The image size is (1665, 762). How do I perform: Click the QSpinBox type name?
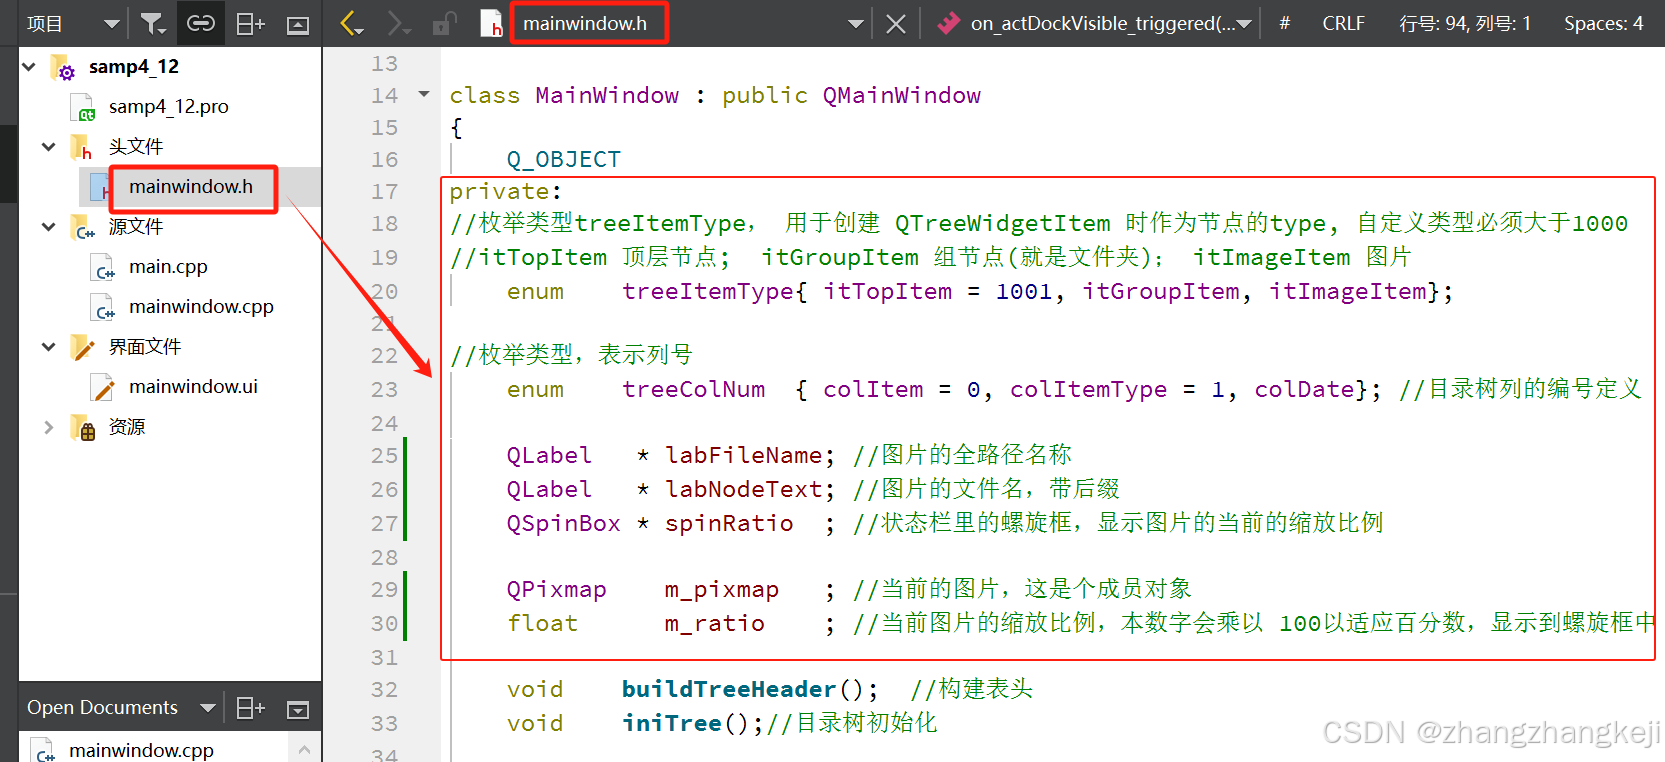click(x=563, y=523)
